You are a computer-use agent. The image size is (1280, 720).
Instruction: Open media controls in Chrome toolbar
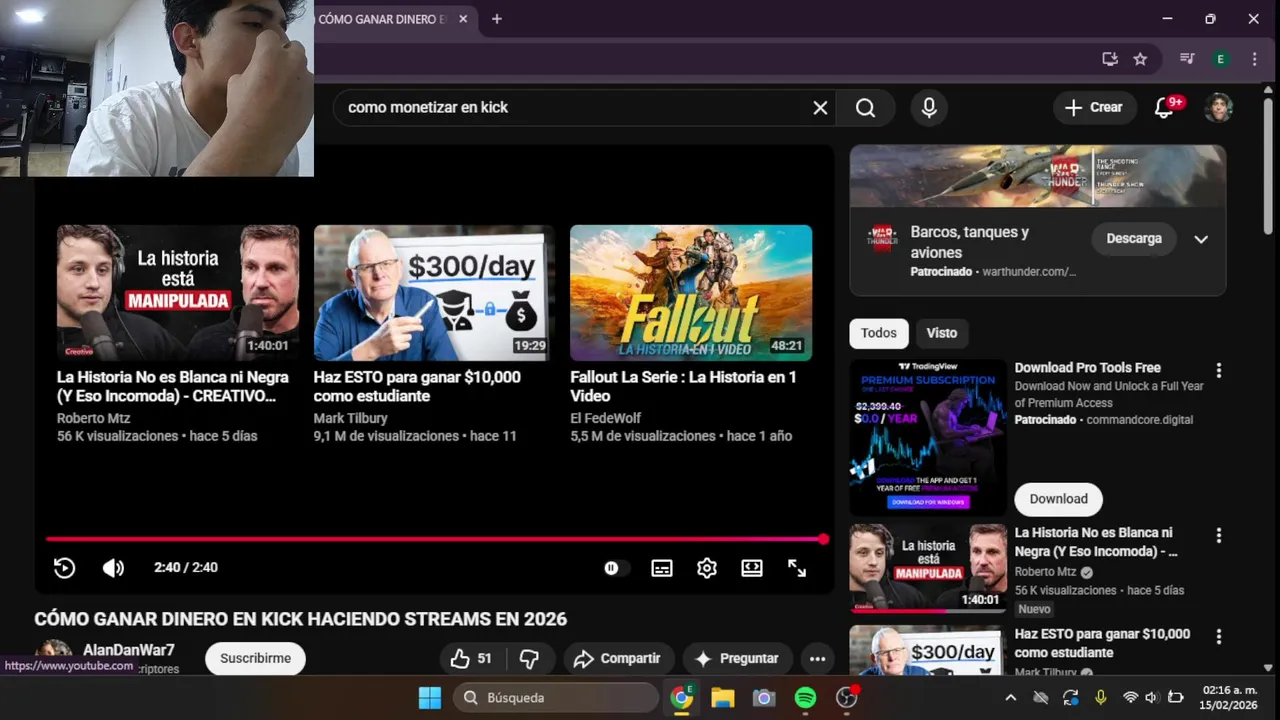coord(1187,59)
